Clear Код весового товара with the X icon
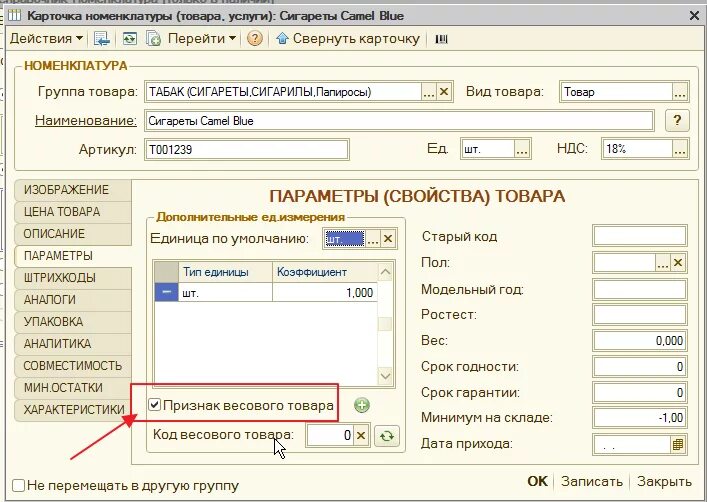The height and width of the screenshot is (502, 707). [361, 435]
